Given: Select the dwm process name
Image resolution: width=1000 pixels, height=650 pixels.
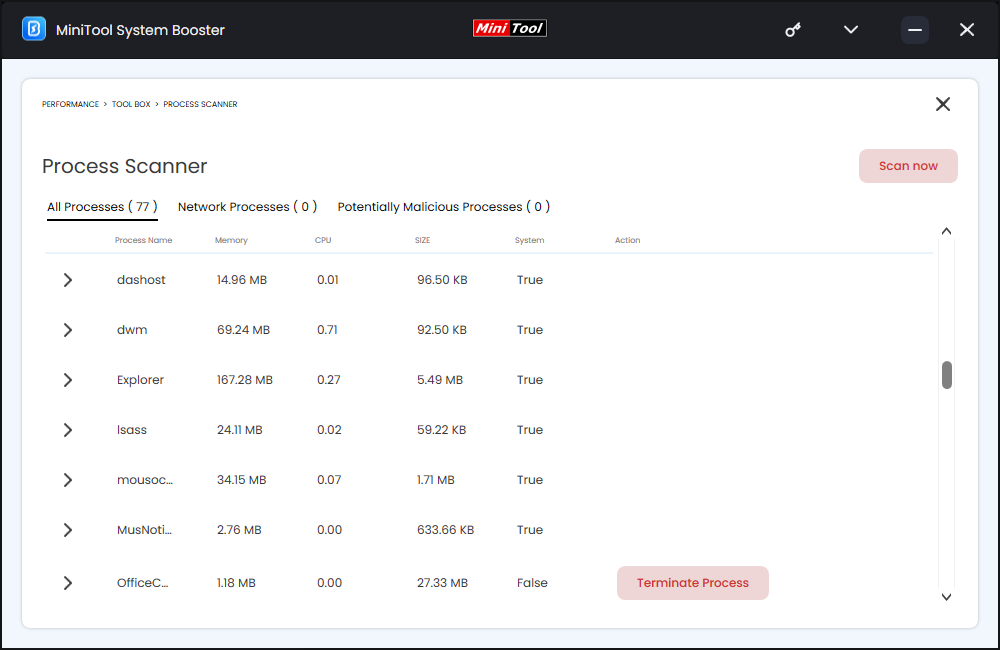Looking at the screenshot, I should tap(132, 330).
